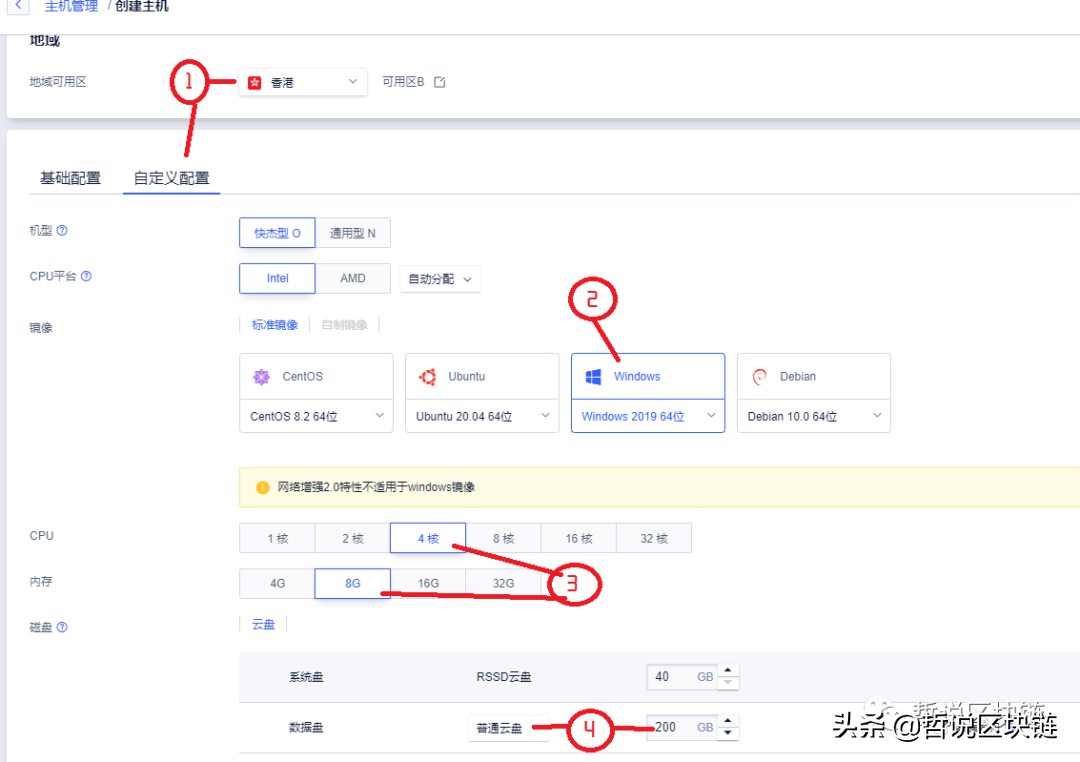Viewport: 1080px width, 762px height.
Task: Select the Windows image card
Action: (648, 376)
